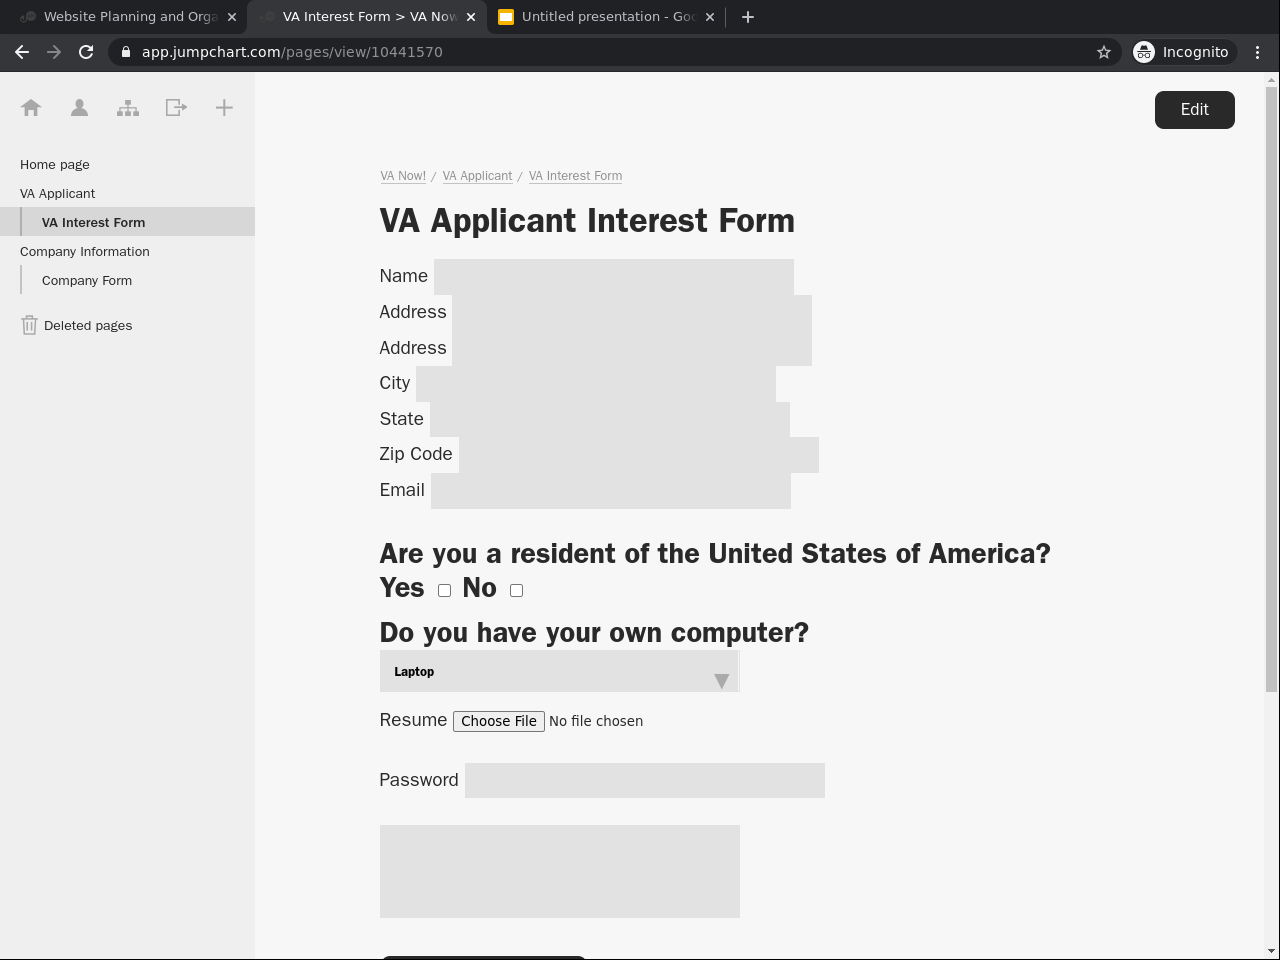Open the user profile icon
The width and height of the screenshot is (1280, 960).
[79, 108]
